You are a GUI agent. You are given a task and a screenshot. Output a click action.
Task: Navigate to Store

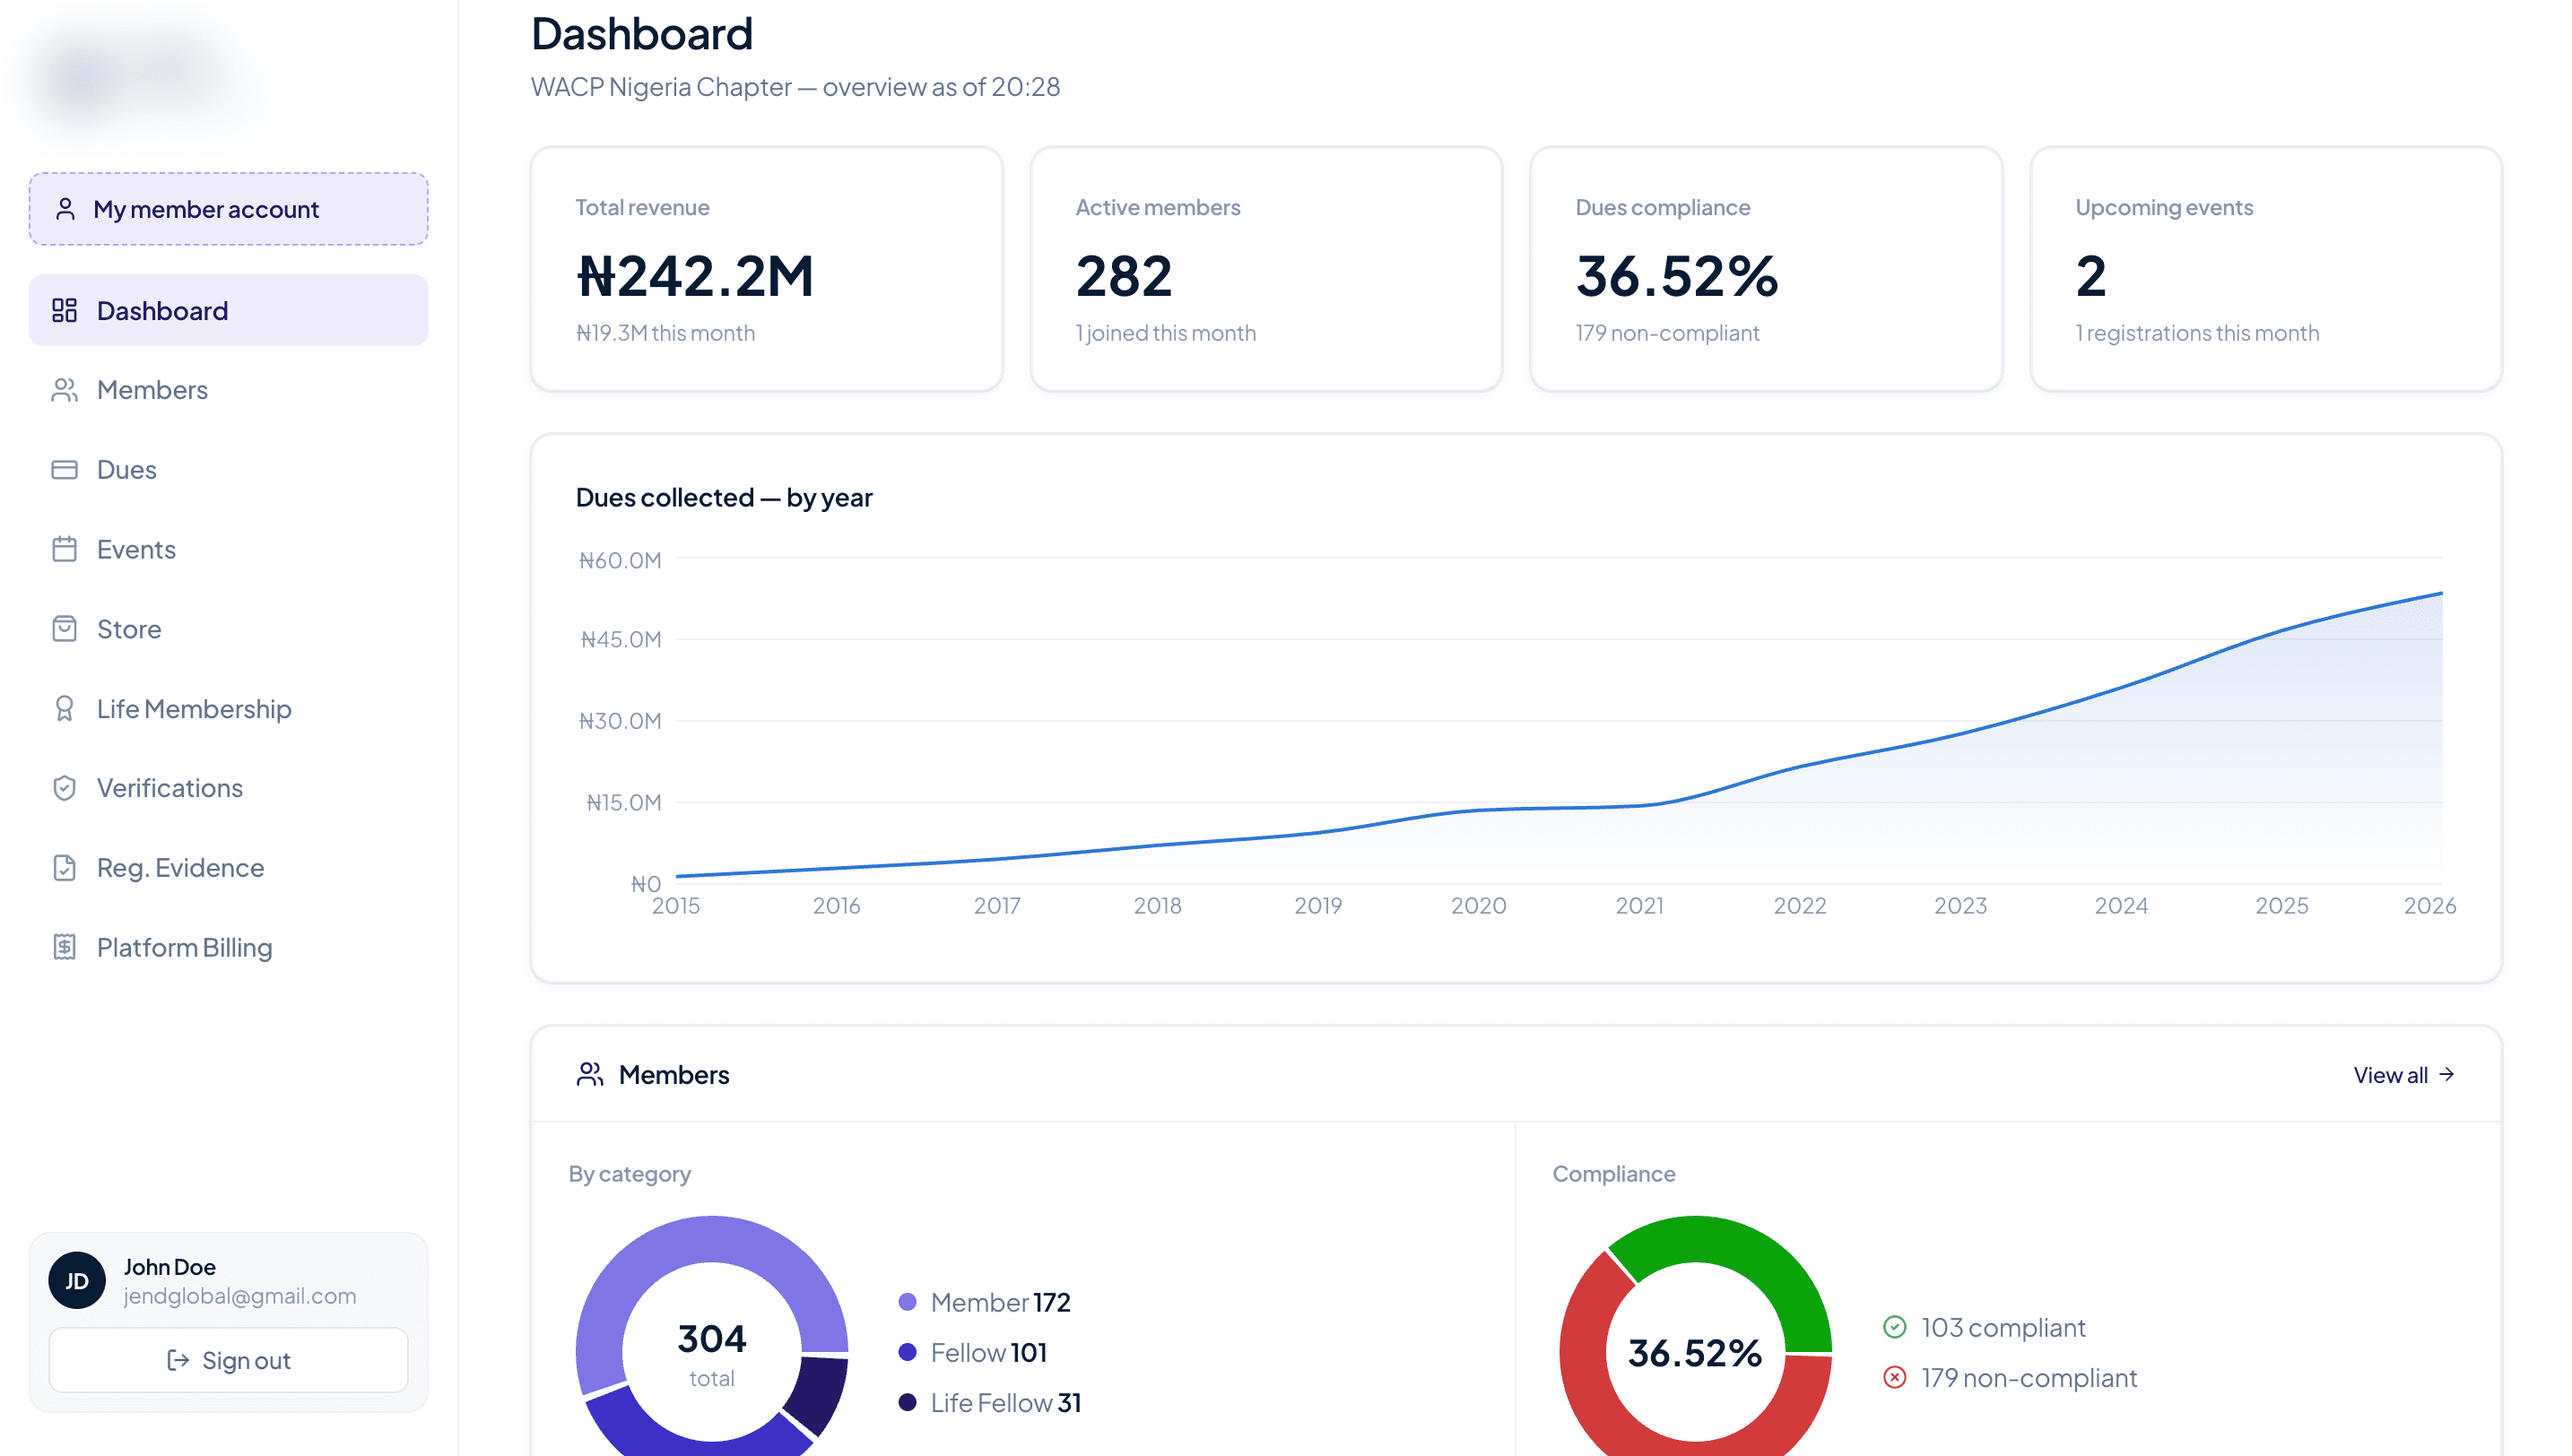pos(229,629)
